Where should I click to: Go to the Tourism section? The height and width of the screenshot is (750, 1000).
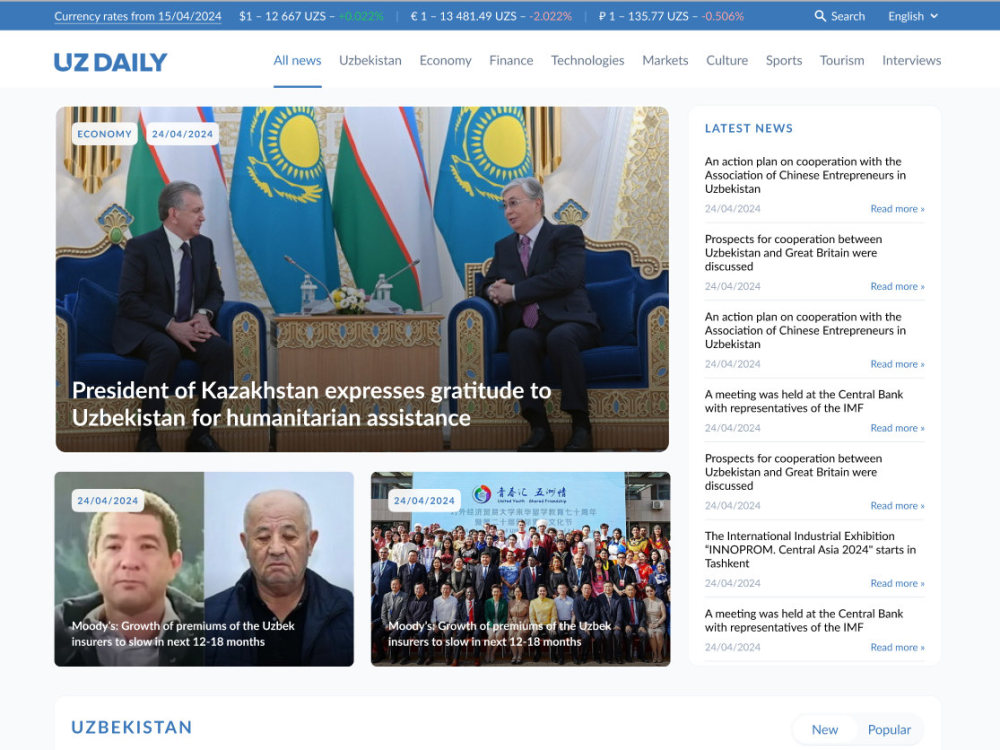point(842,61)
